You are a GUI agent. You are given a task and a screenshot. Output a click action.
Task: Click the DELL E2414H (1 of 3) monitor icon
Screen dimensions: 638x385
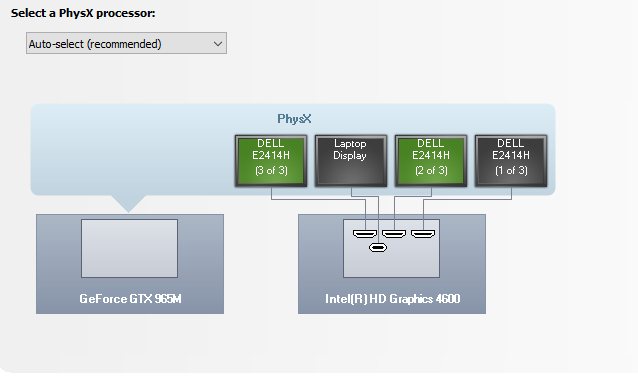(x=511, y=161)
